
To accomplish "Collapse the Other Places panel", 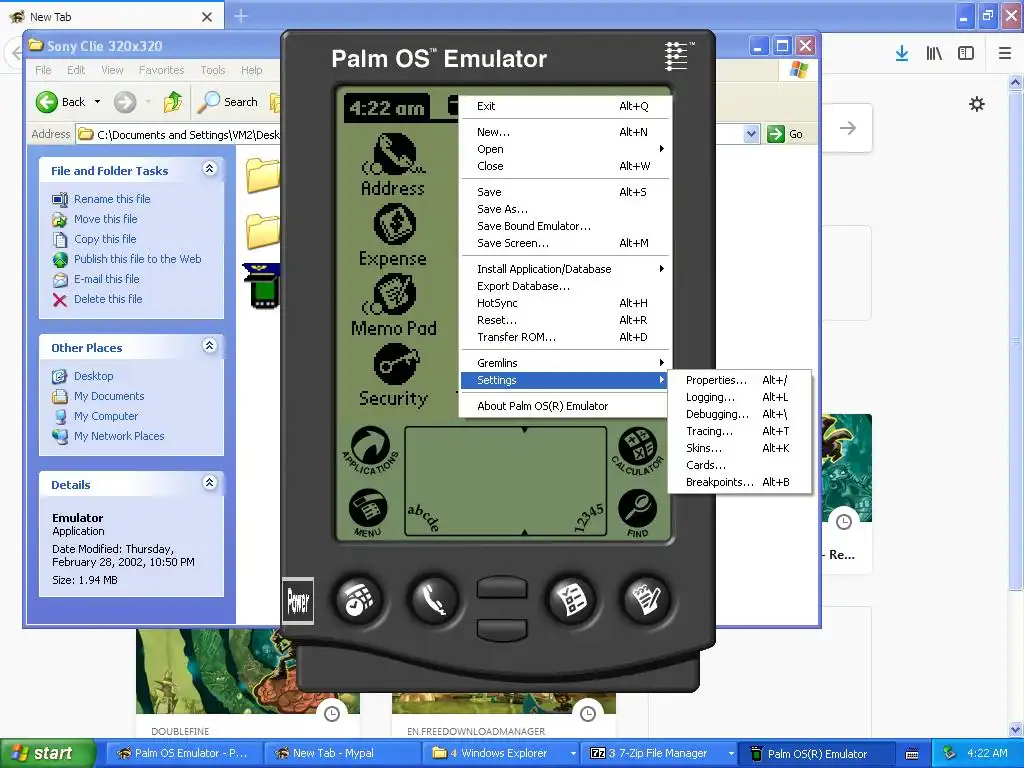I will click(209, 346).
